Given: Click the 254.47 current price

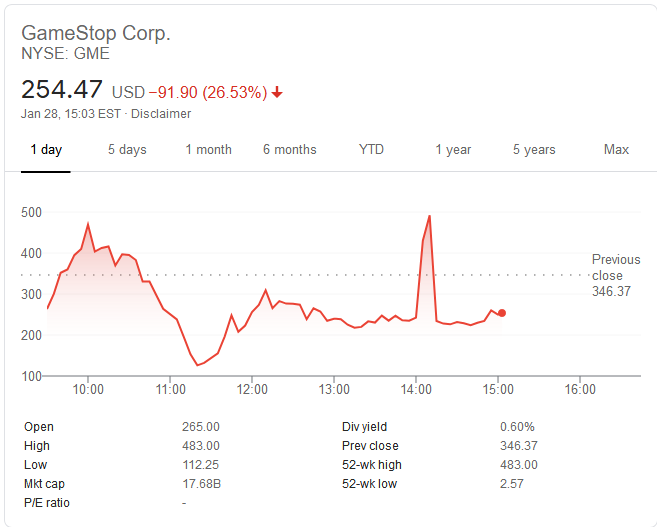Looking at the screenshot, I should 63,90.
